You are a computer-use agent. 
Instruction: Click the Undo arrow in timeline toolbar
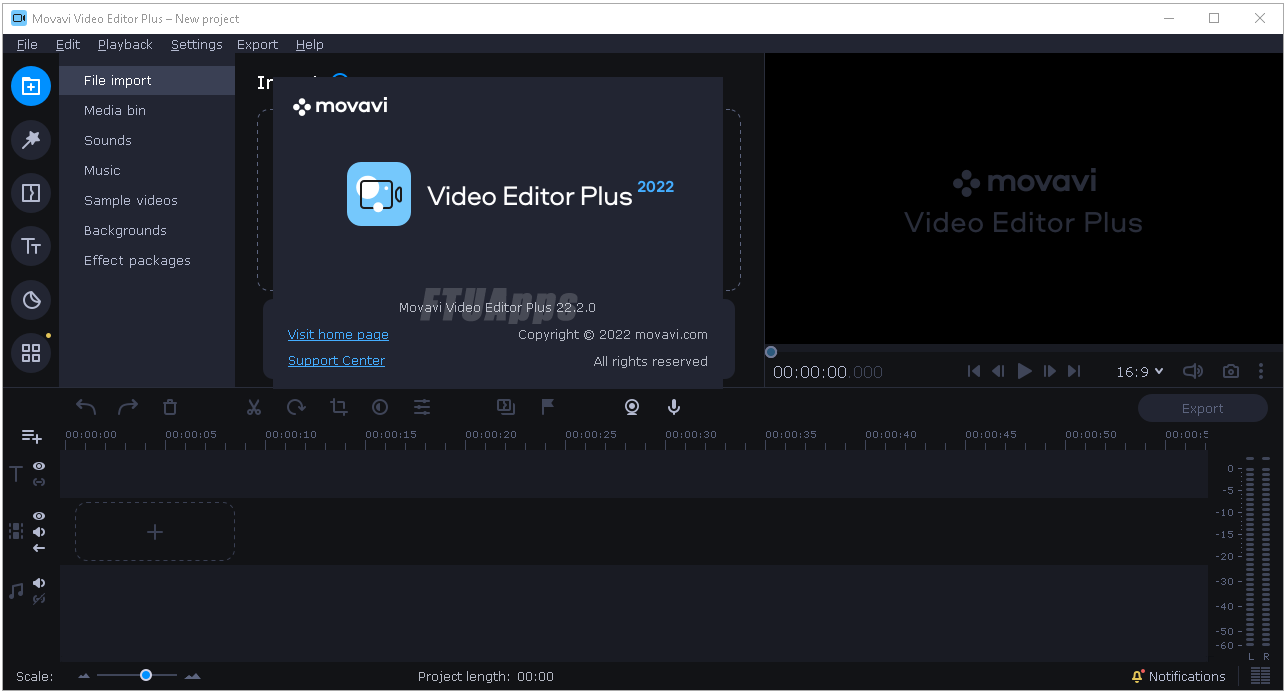coord(86,407)
